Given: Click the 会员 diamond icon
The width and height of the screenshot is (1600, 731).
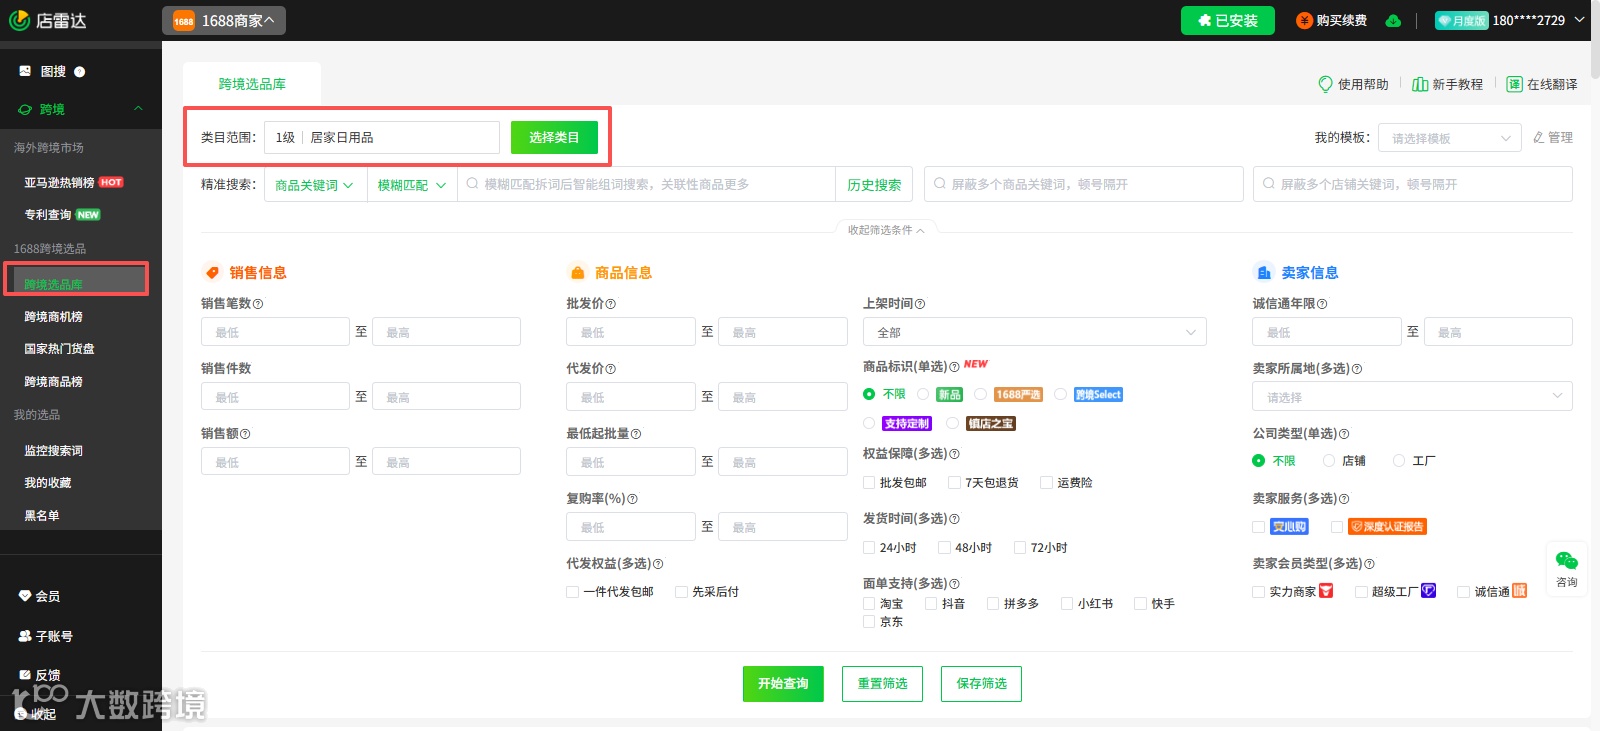Looking at the screenshot, I should coord(25,596).
